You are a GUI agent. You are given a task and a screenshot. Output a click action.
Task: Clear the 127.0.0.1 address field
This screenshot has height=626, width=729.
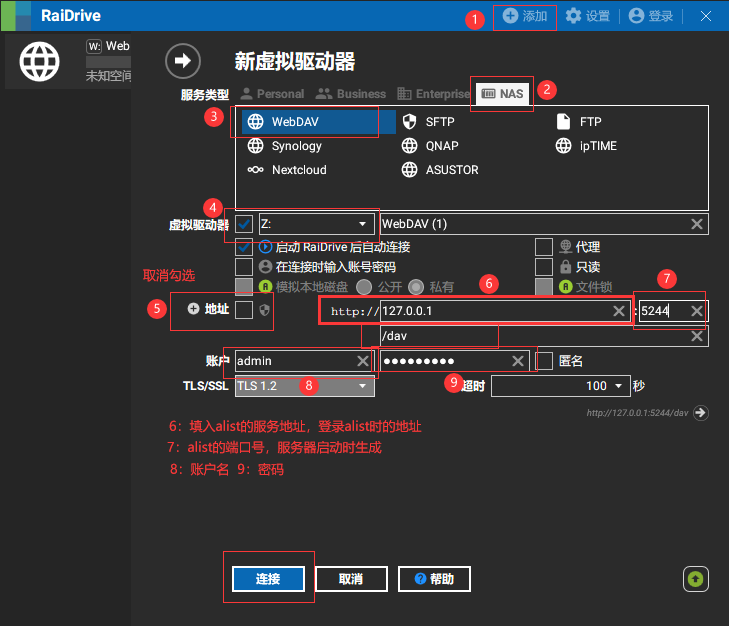click(619, 311)
